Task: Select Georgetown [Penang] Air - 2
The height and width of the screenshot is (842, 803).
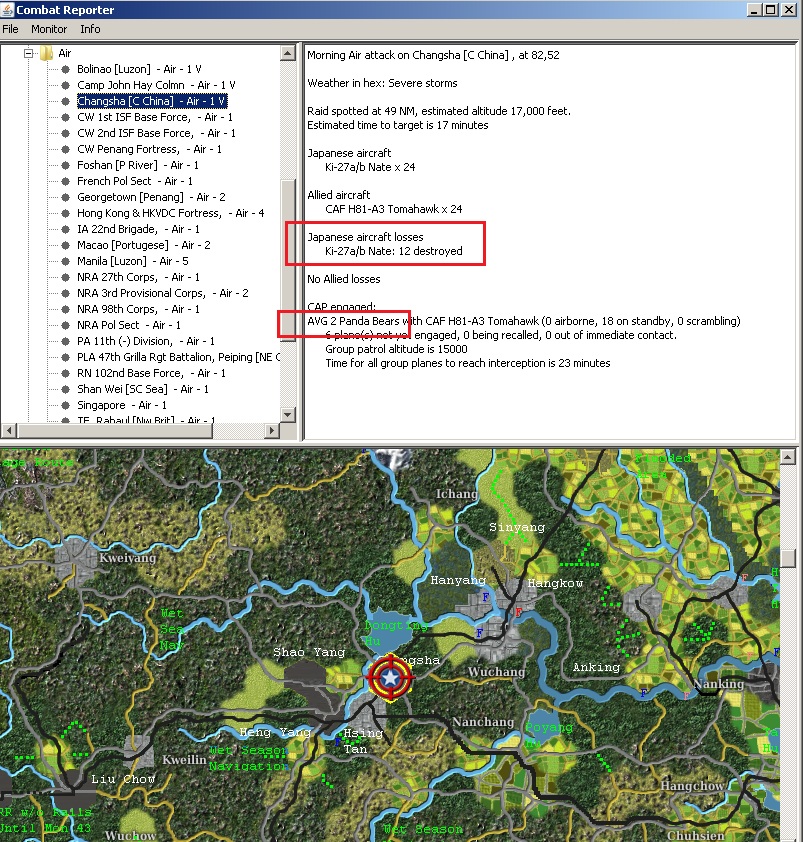Action: point(151,197)
